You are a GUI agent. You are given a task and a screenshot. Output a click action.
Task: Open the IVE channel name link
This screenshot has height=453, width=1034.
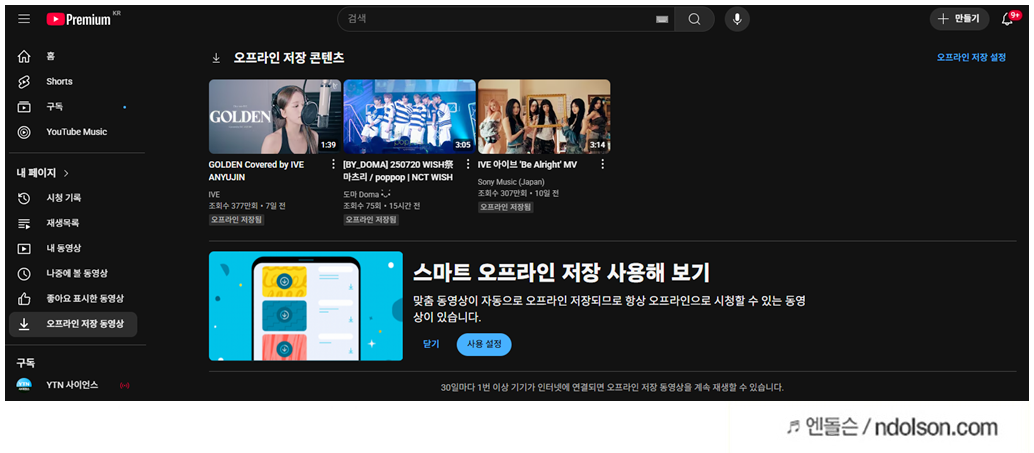214,195
